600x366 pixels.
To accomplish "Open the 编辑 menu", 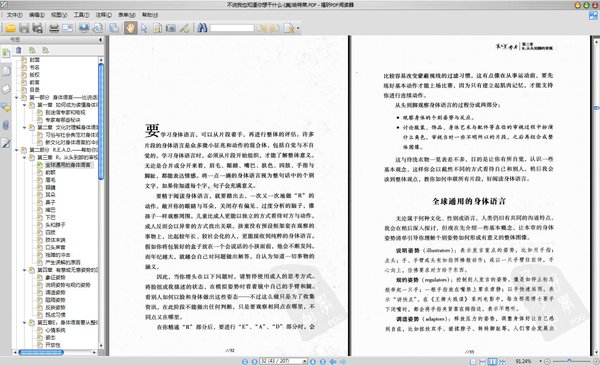I will pyautogui.click(x=37, y=15).
